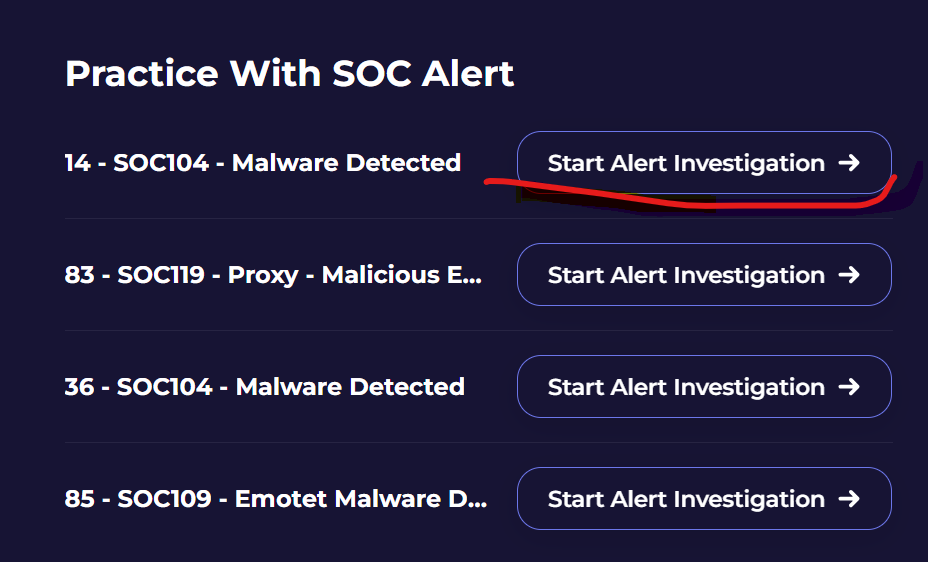Start Alert Investigation for alert 14
Viewport: 928px width, 562px height.
point(686,163)
